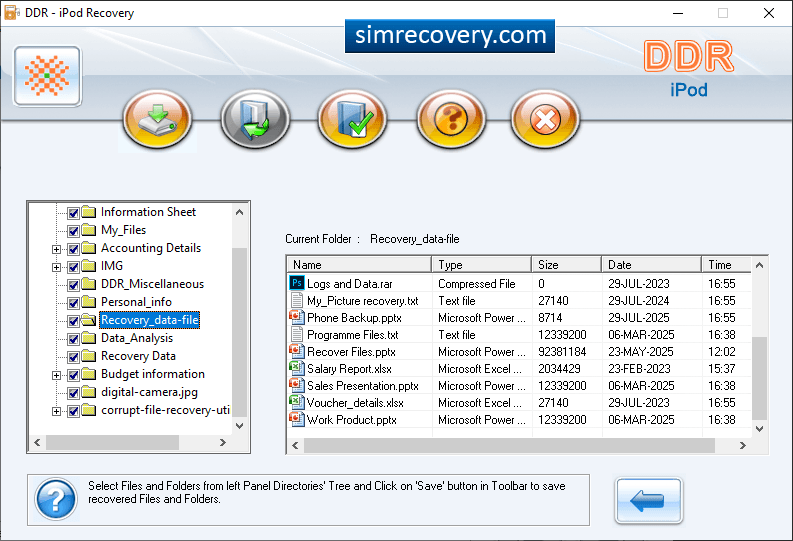Image resolution: width=793 pixels, height=541 pixels.
Task: Sort file list by Time column header
Action: 727,264
